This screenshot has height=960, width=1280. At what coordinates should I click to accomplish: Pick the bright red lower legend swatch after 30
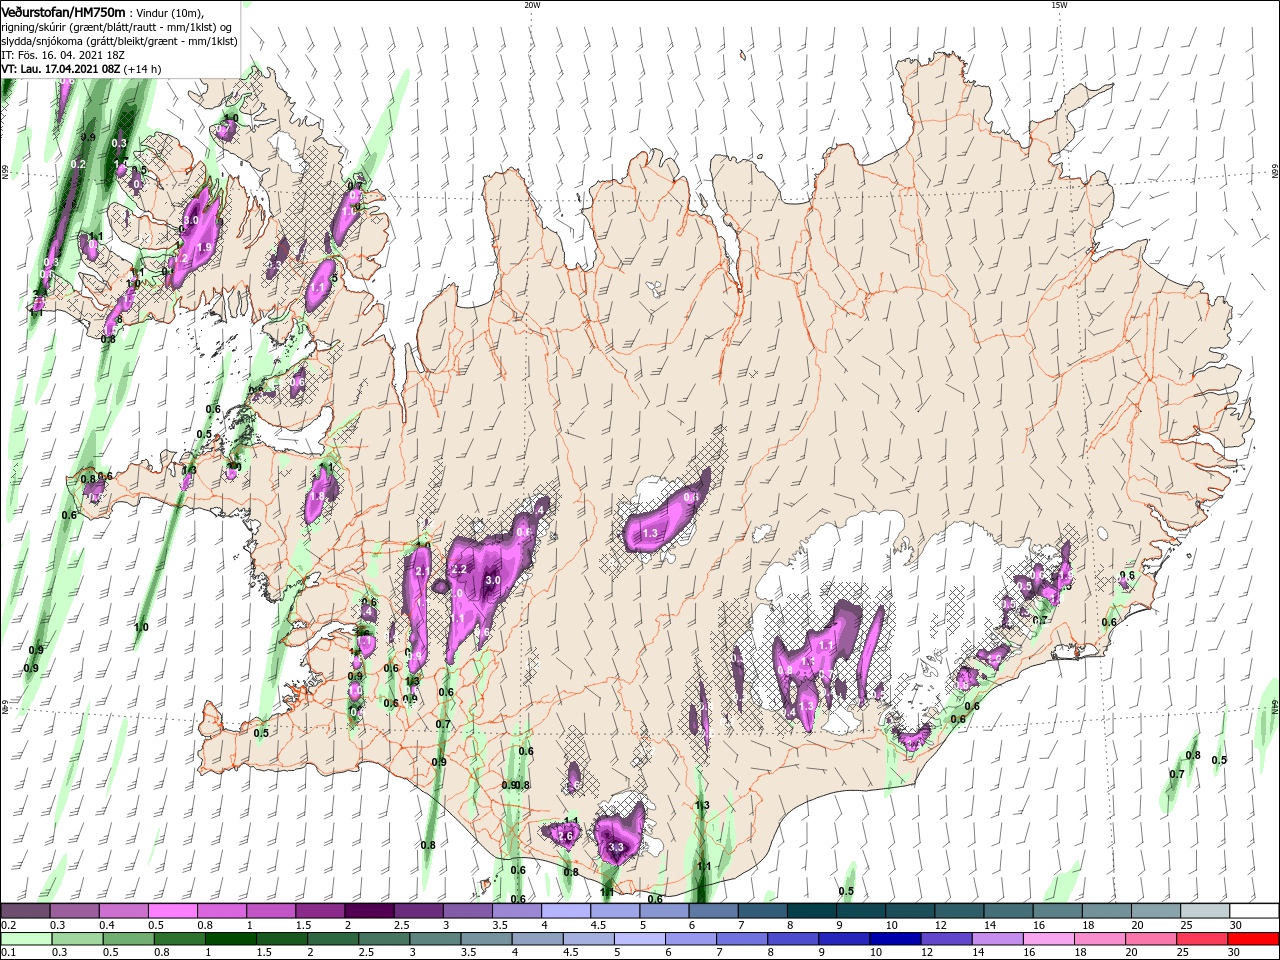pos(1255,939)
